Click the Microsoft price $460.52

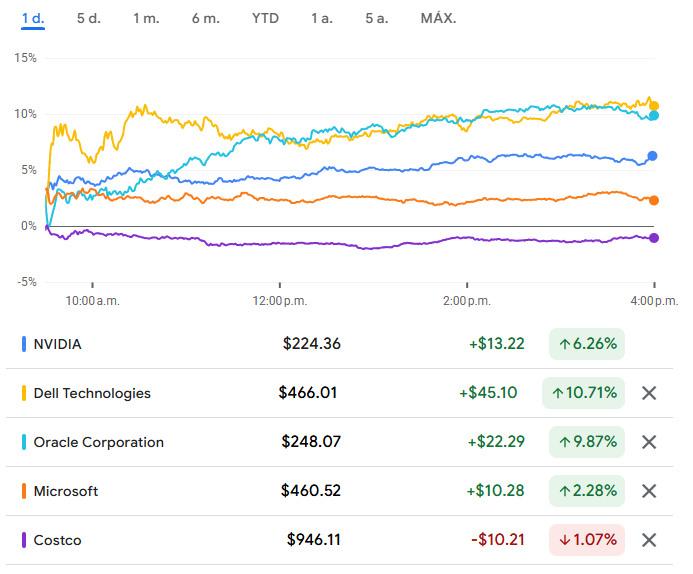tap(311, 491)
